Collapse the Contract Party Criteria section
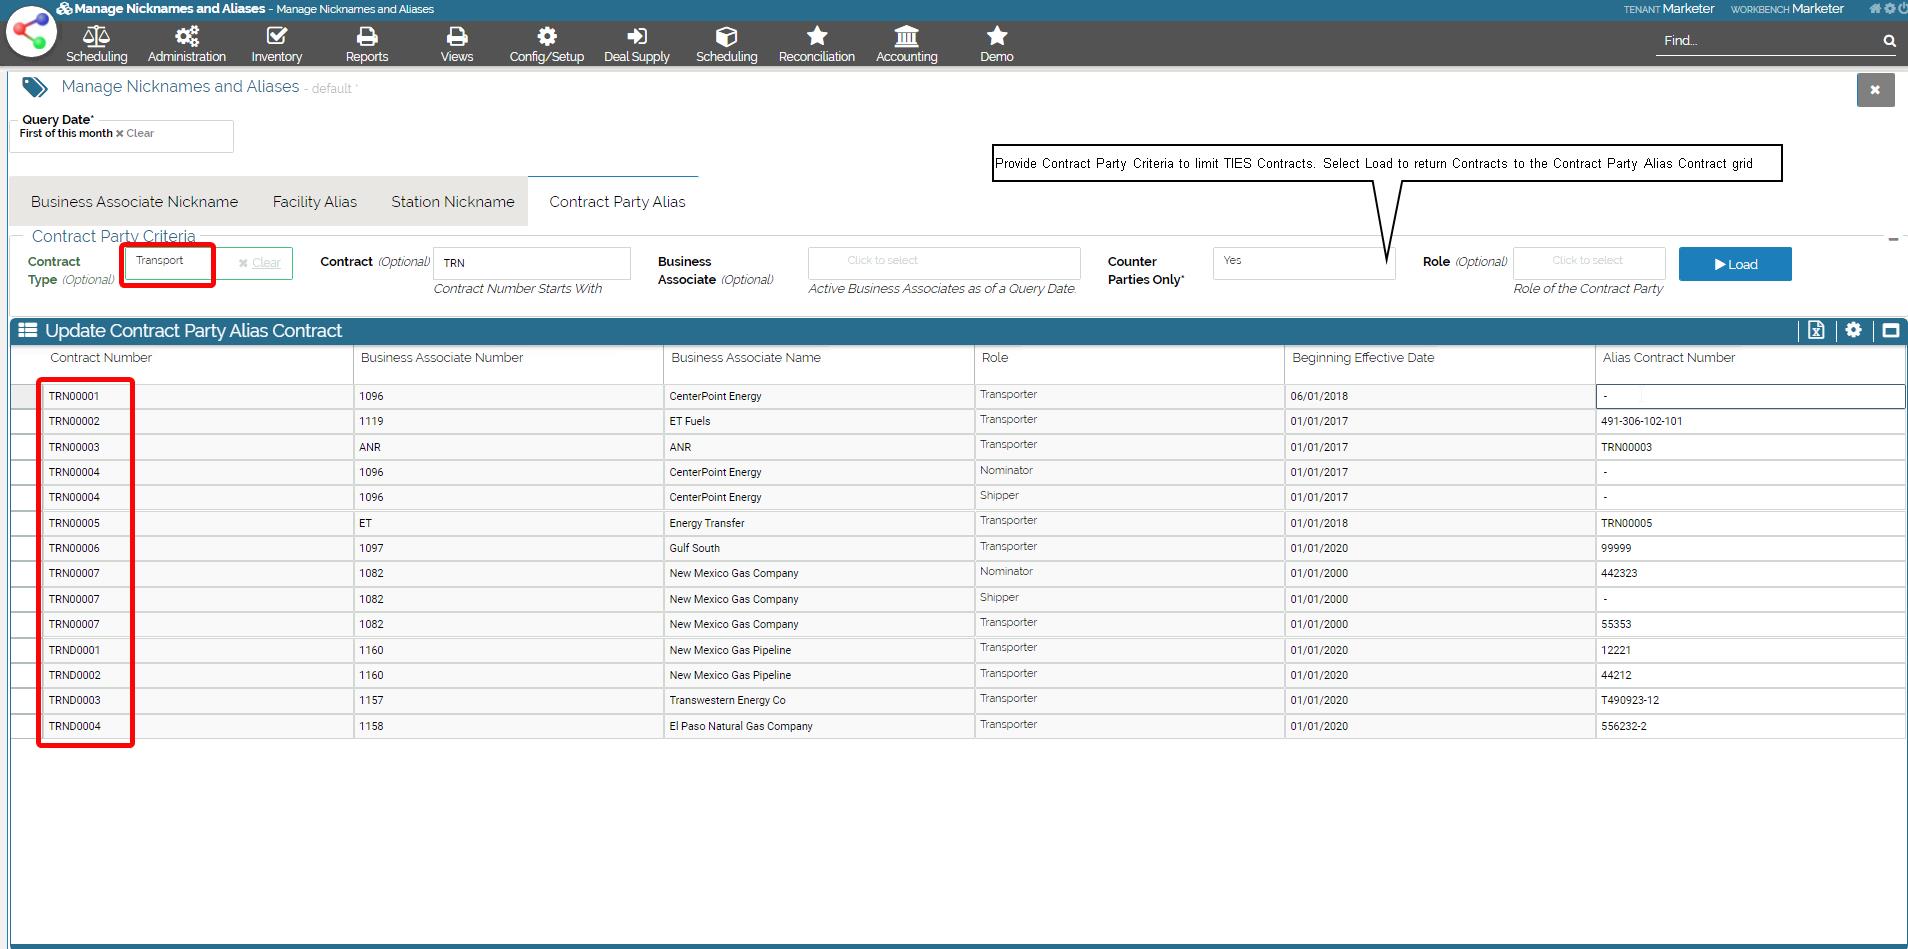 click(1892, 239)
